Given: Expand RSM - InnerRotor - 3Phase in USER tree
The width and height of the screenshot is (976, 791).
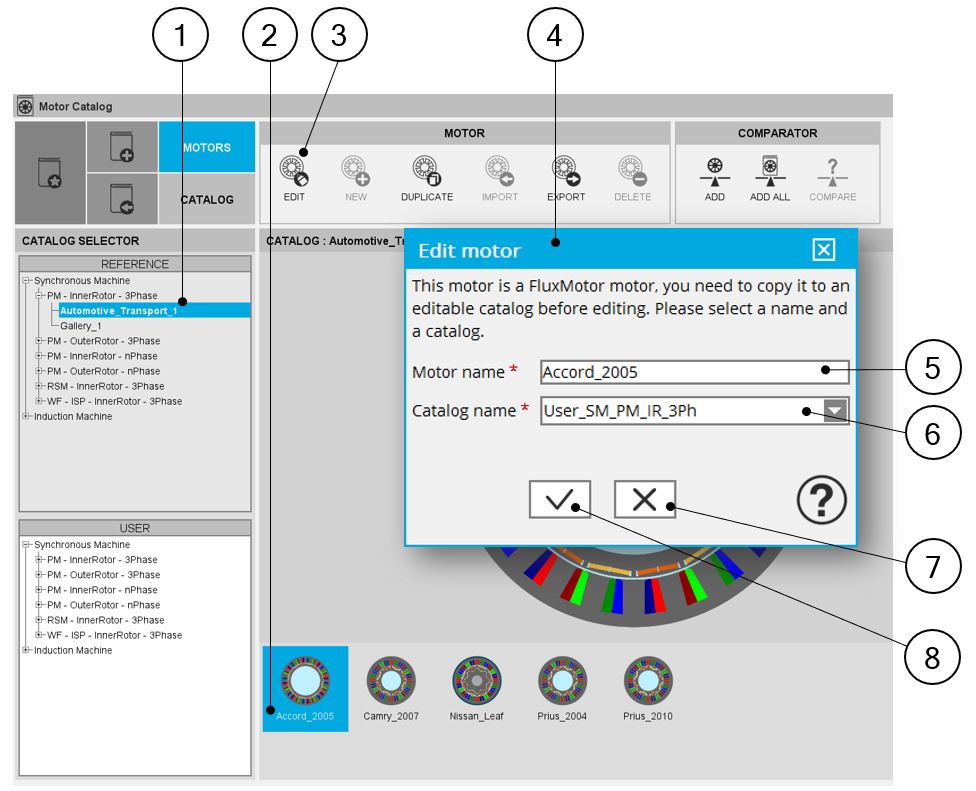Looking at the screenshot, I should click(39, 620).
